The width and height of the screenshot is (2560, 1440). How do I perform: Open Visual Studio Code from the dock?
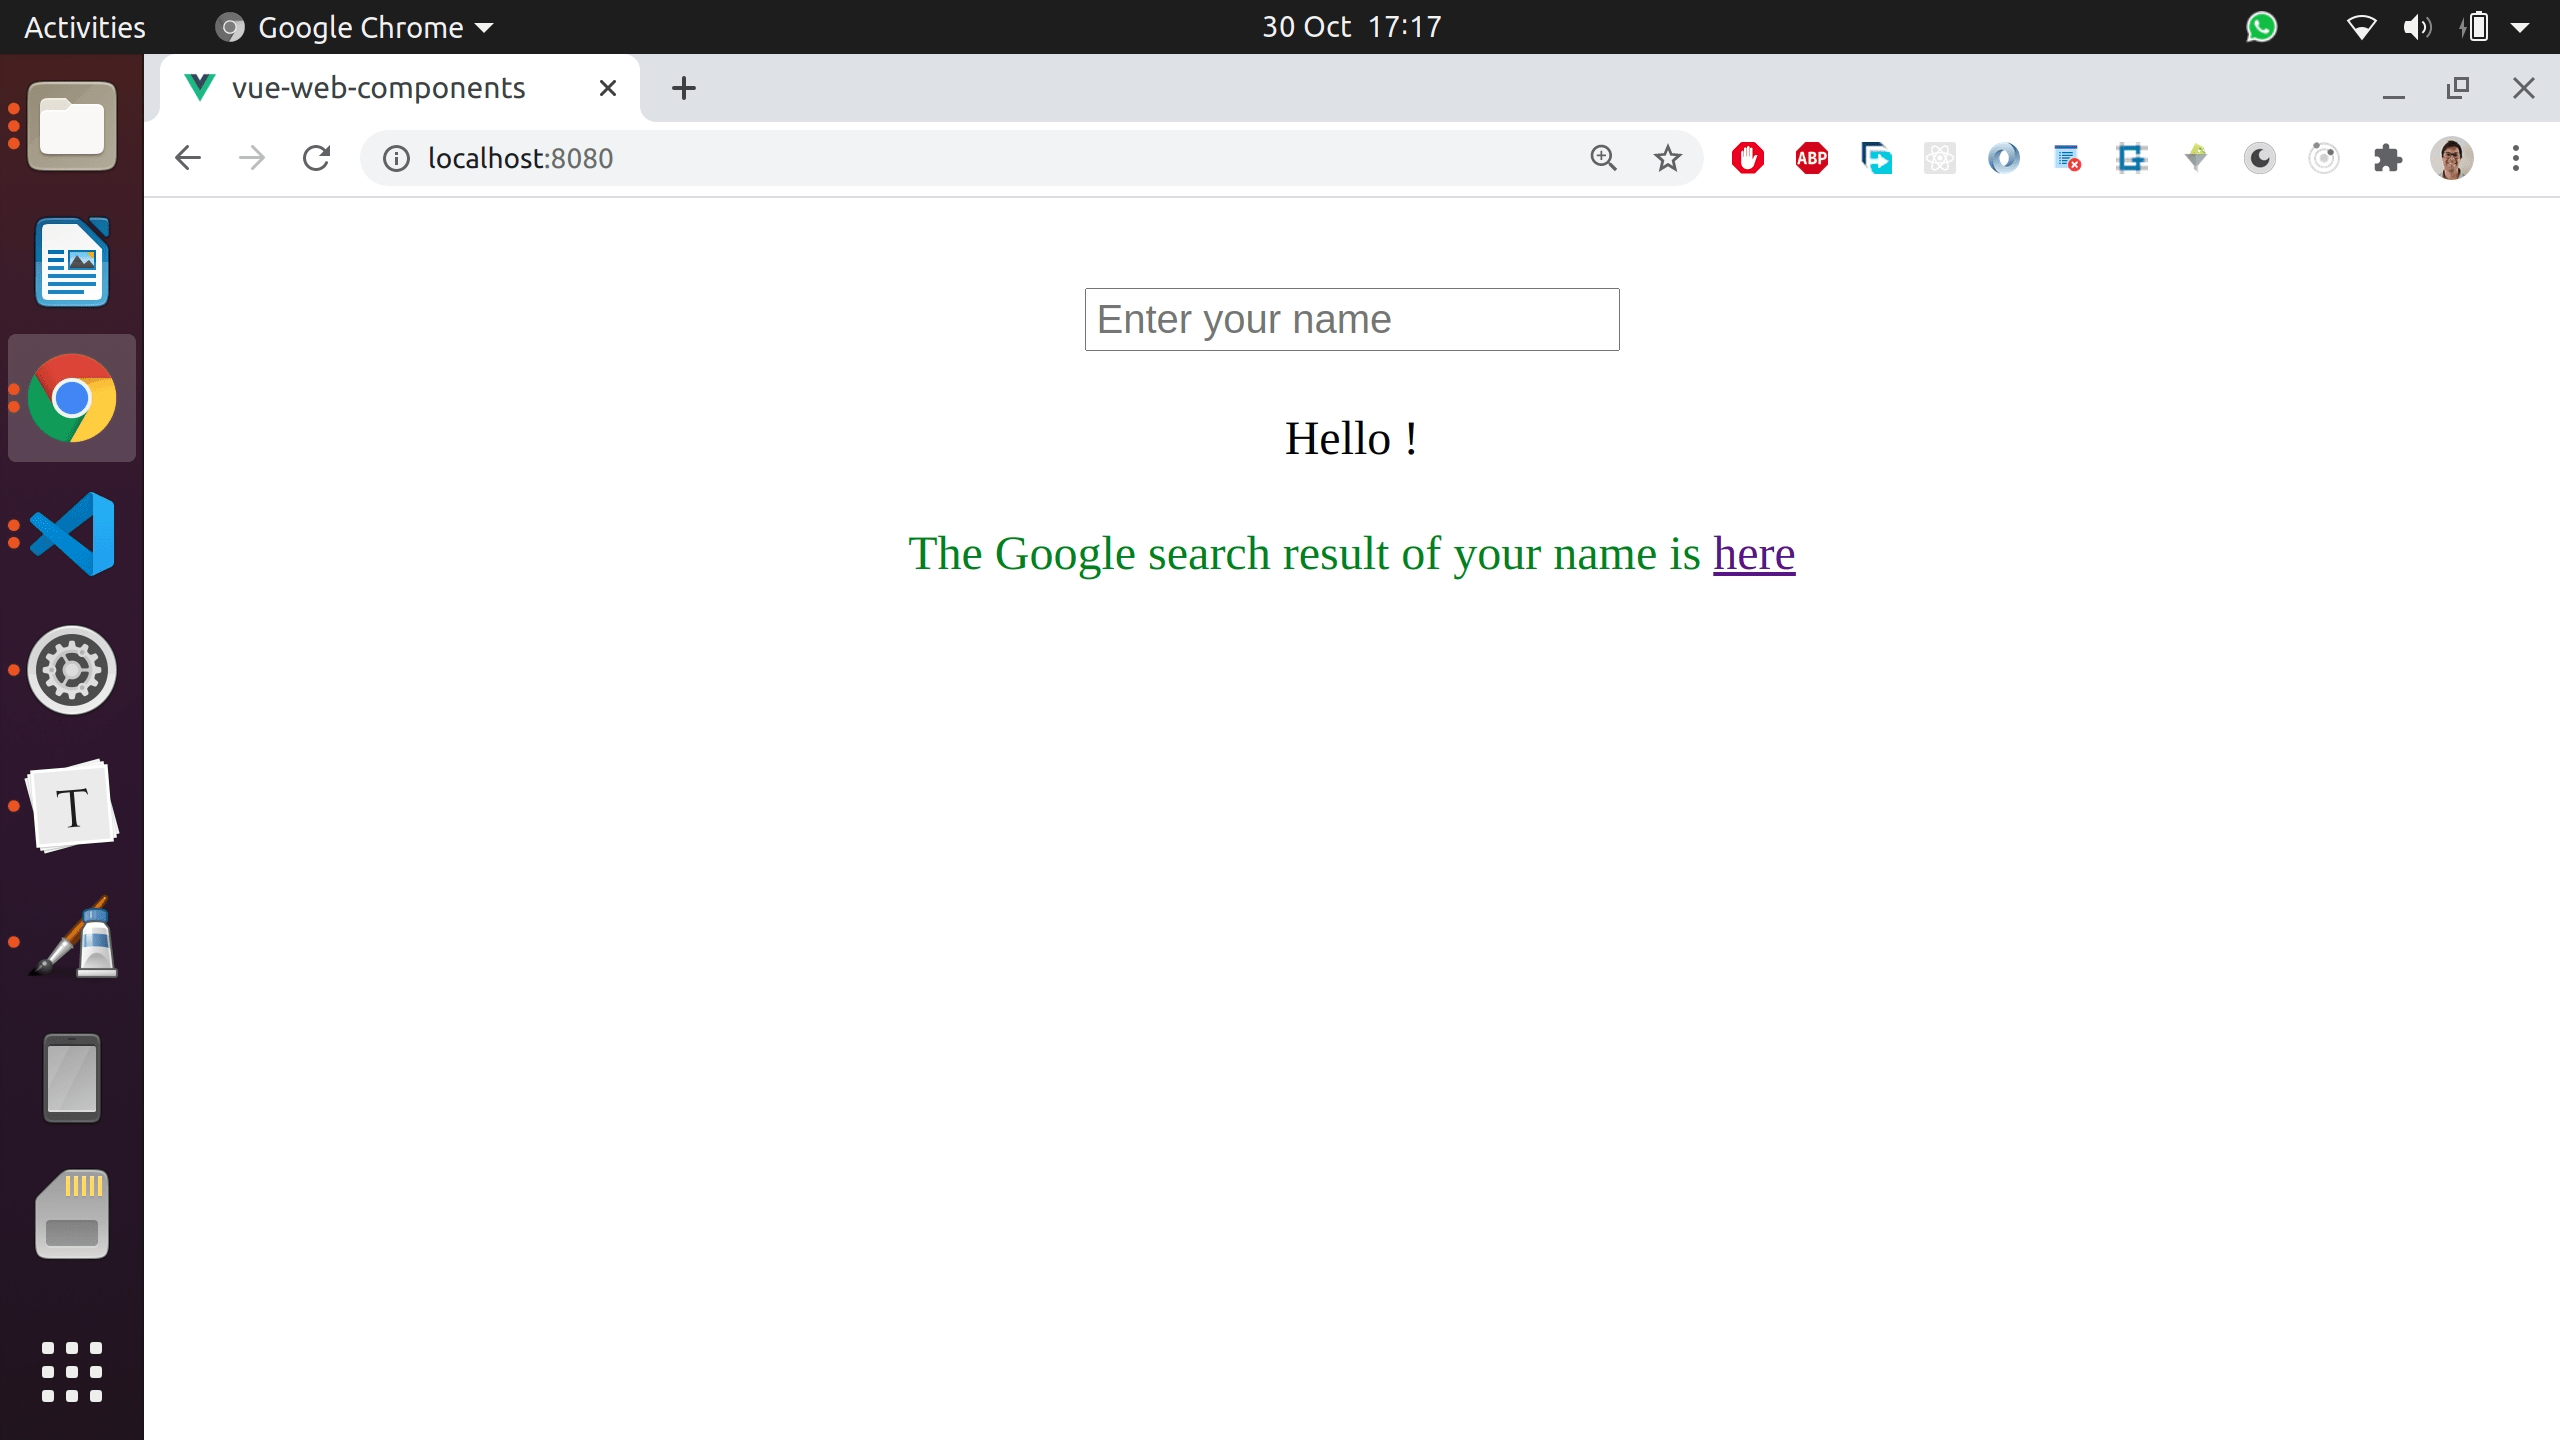pyautogui.click(x=71, y=533)
